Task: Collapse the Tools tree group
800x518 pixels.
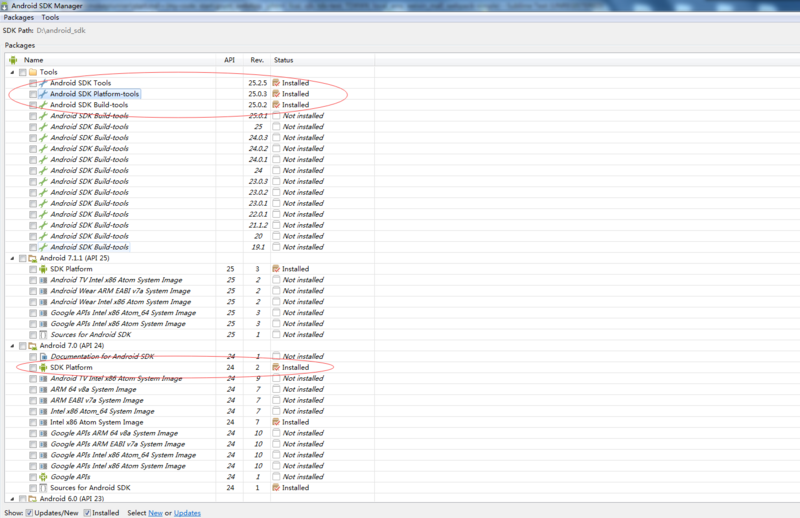Action: coord(12,72)
